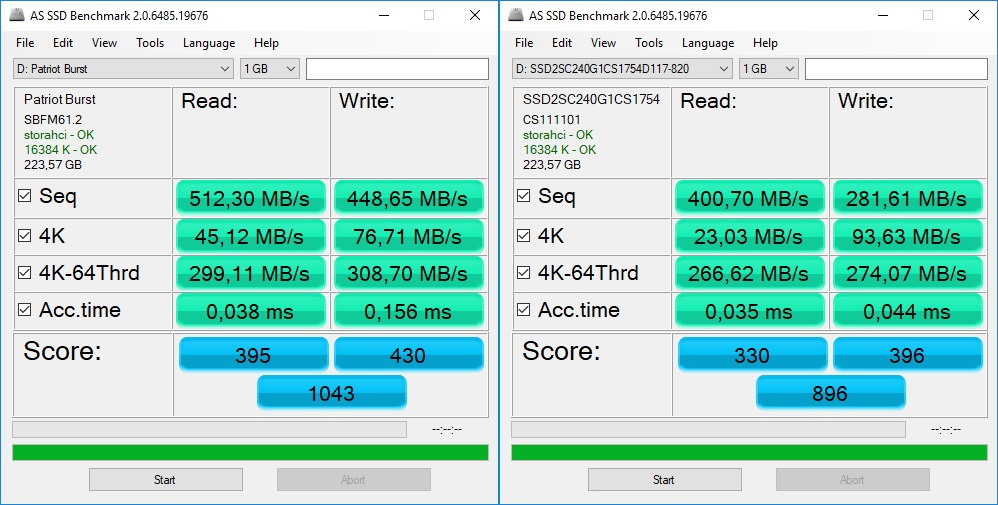
Task: Click the empty gray progress bar in right window
Action: click(x=708, y=429)
